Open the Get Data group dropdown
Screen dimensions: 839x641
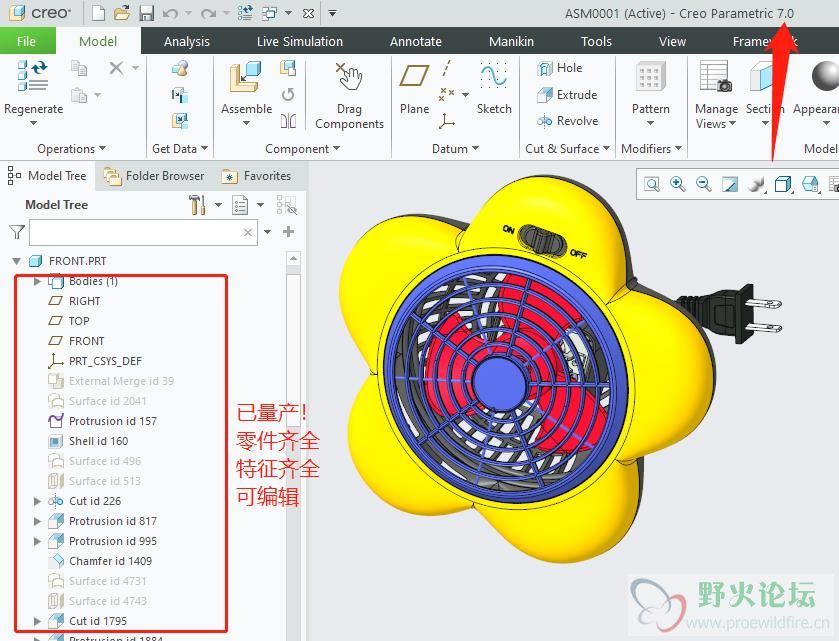(x=180, y=149)
